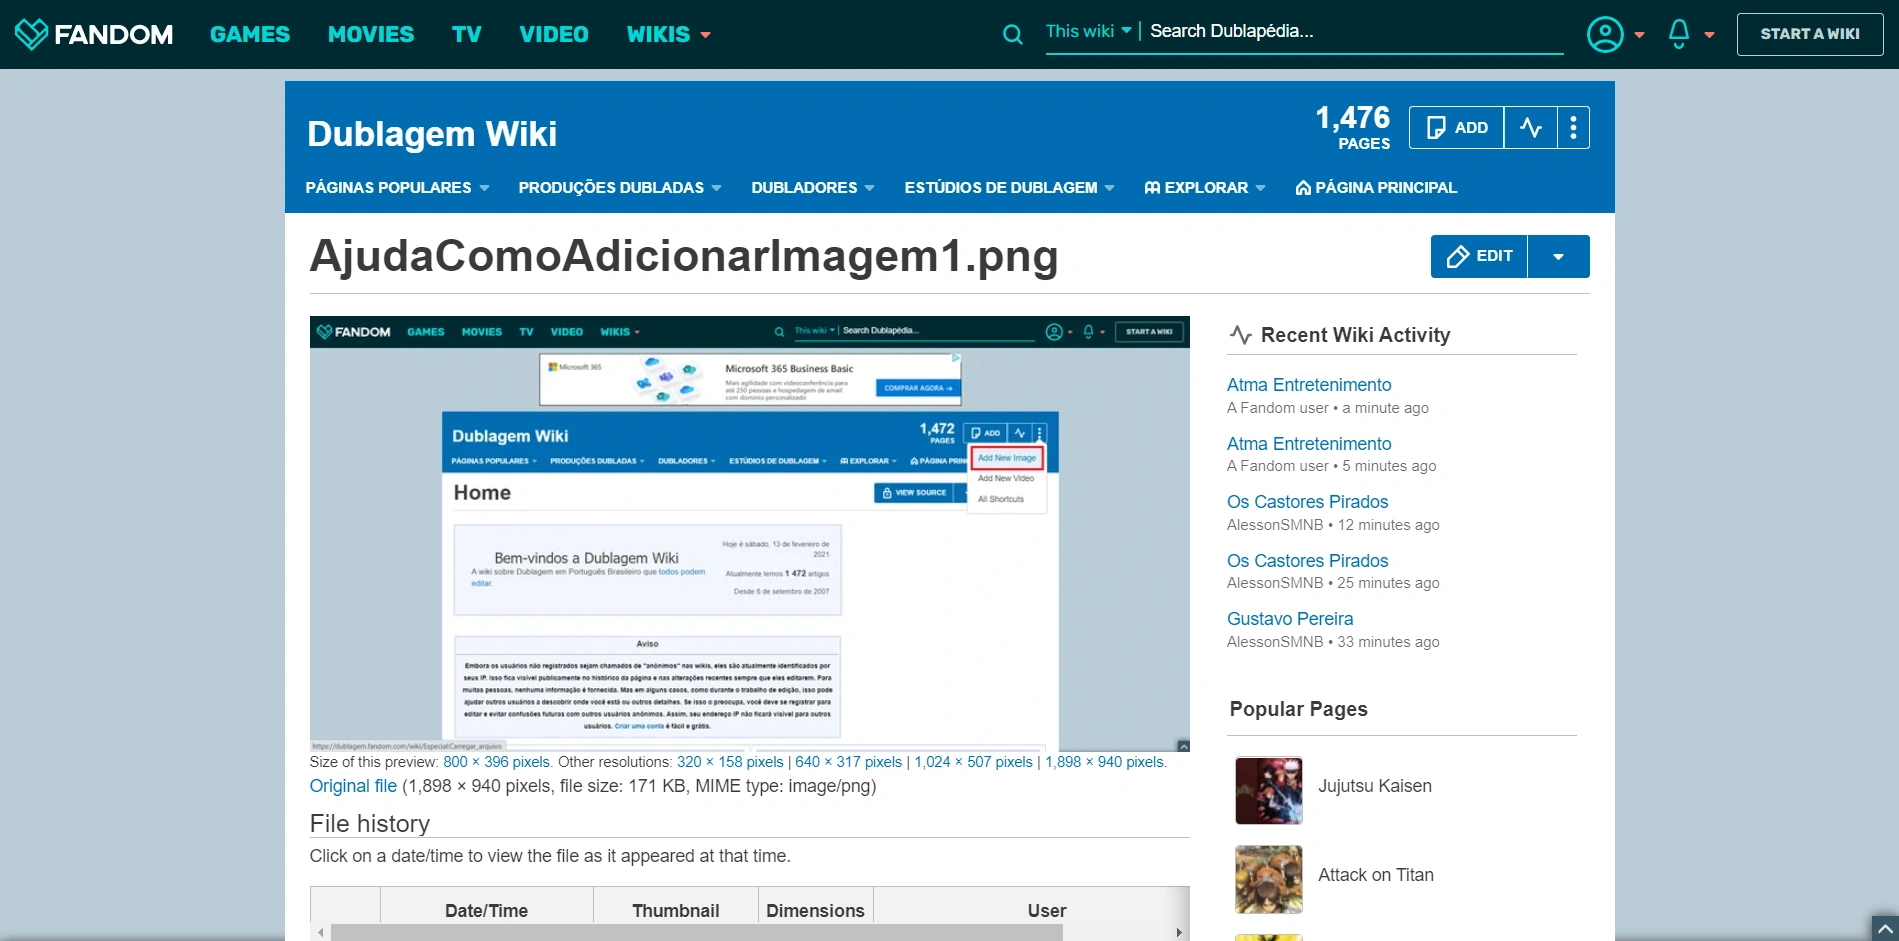Open the notifications bell

1679,34
